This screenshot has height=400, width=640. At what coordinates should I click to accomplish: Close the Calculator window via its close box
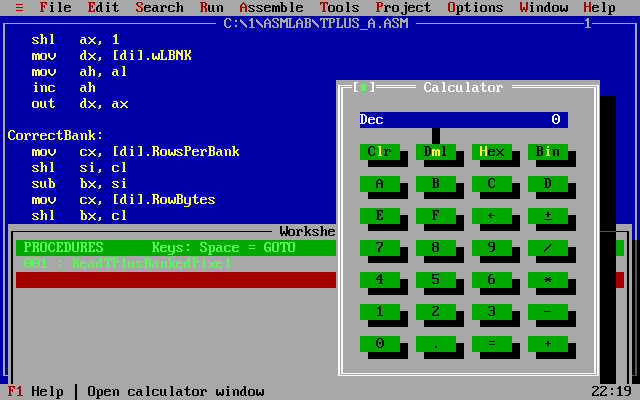tap(363, 87)
